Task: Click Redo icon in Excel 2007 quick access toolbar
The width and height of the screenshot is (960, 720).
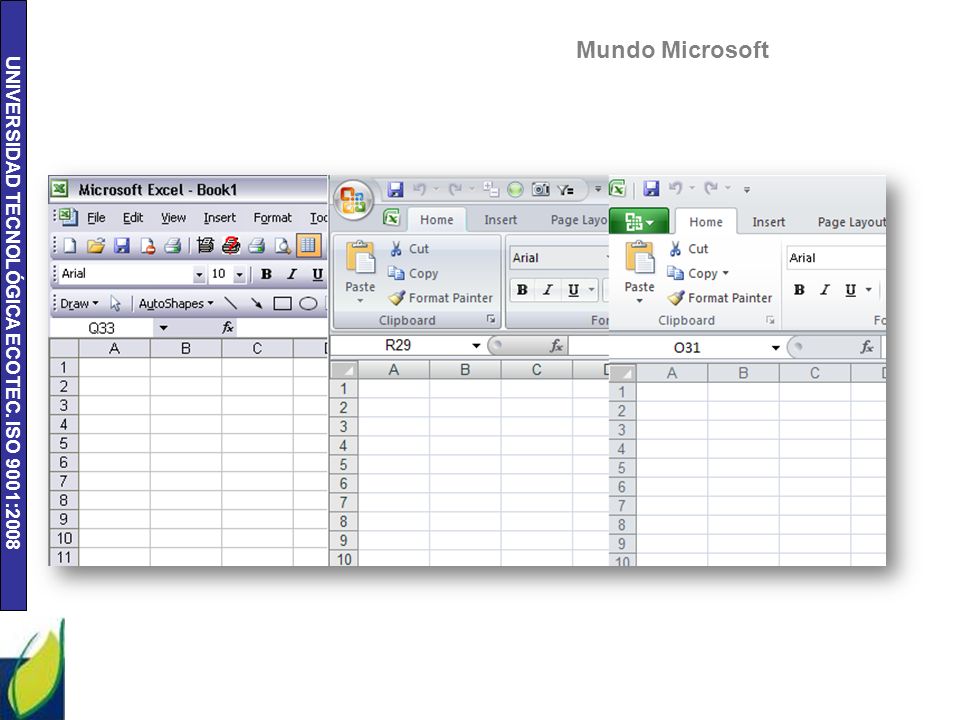Action: 456,189
